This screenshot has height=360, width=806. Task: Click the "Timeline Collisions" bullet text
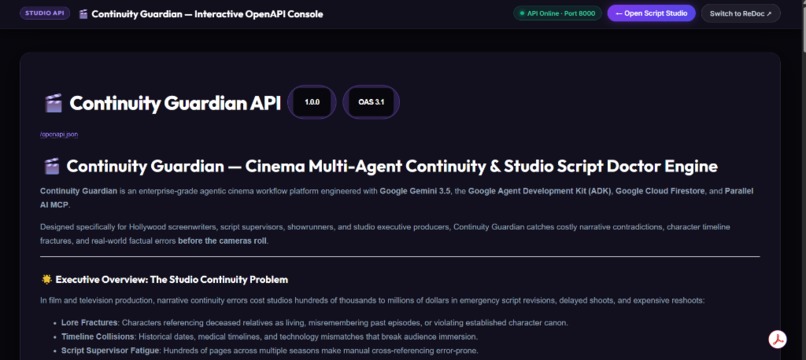98,337
